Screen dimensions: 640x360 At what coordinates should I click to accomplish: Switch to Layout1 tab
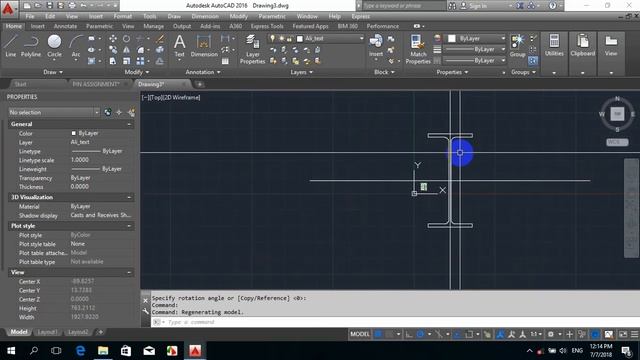(47, 332)
